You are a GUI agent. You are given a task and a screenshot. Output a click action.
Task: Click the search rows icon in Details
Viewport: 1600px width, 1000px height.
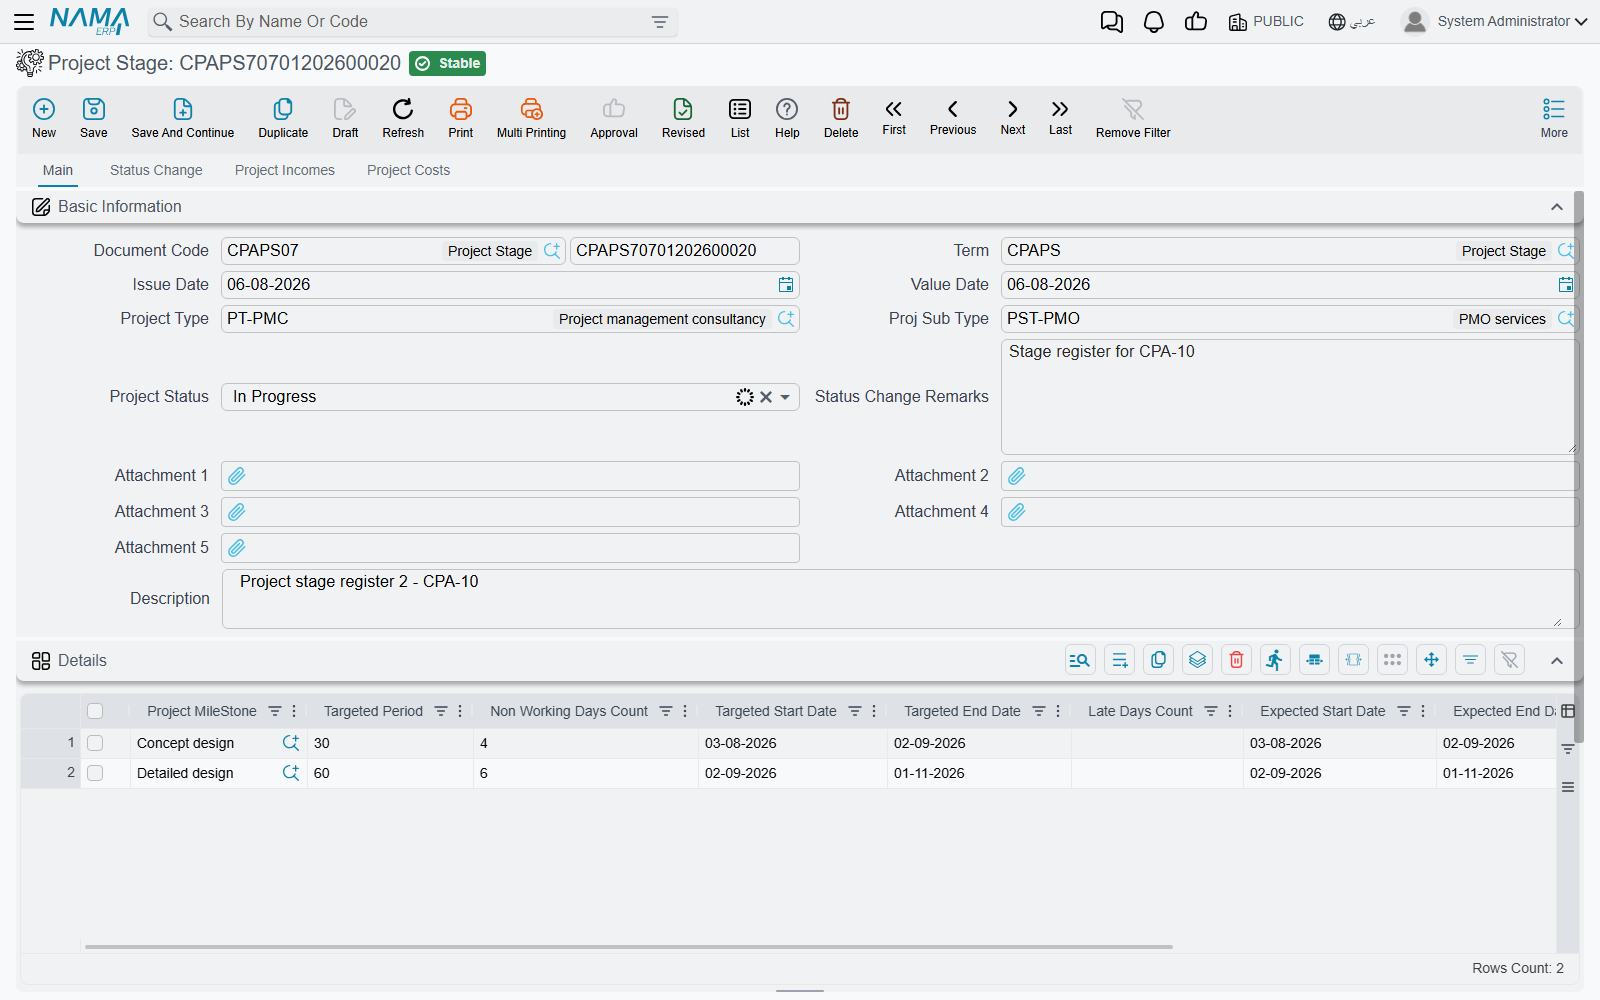[1080, 660]
